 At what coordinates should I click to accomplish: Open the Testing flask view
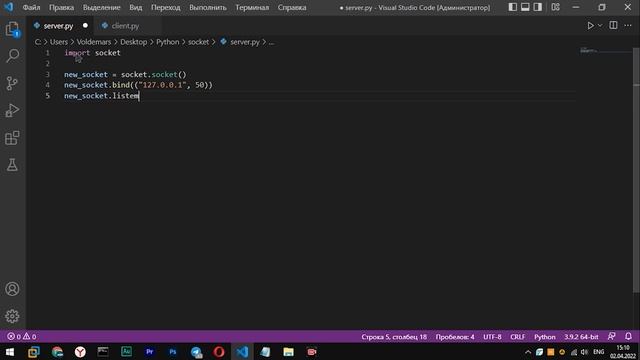(x=12, y=165)
